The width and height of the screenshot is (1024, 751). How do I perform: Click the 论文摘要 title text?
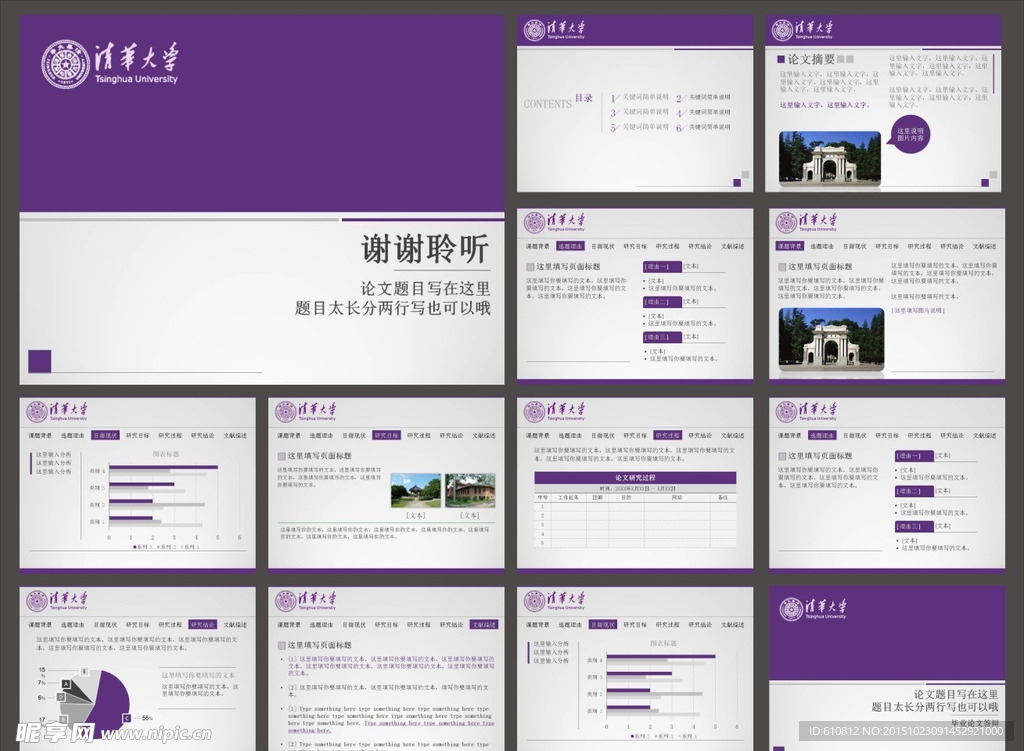[x=811, y=59]
